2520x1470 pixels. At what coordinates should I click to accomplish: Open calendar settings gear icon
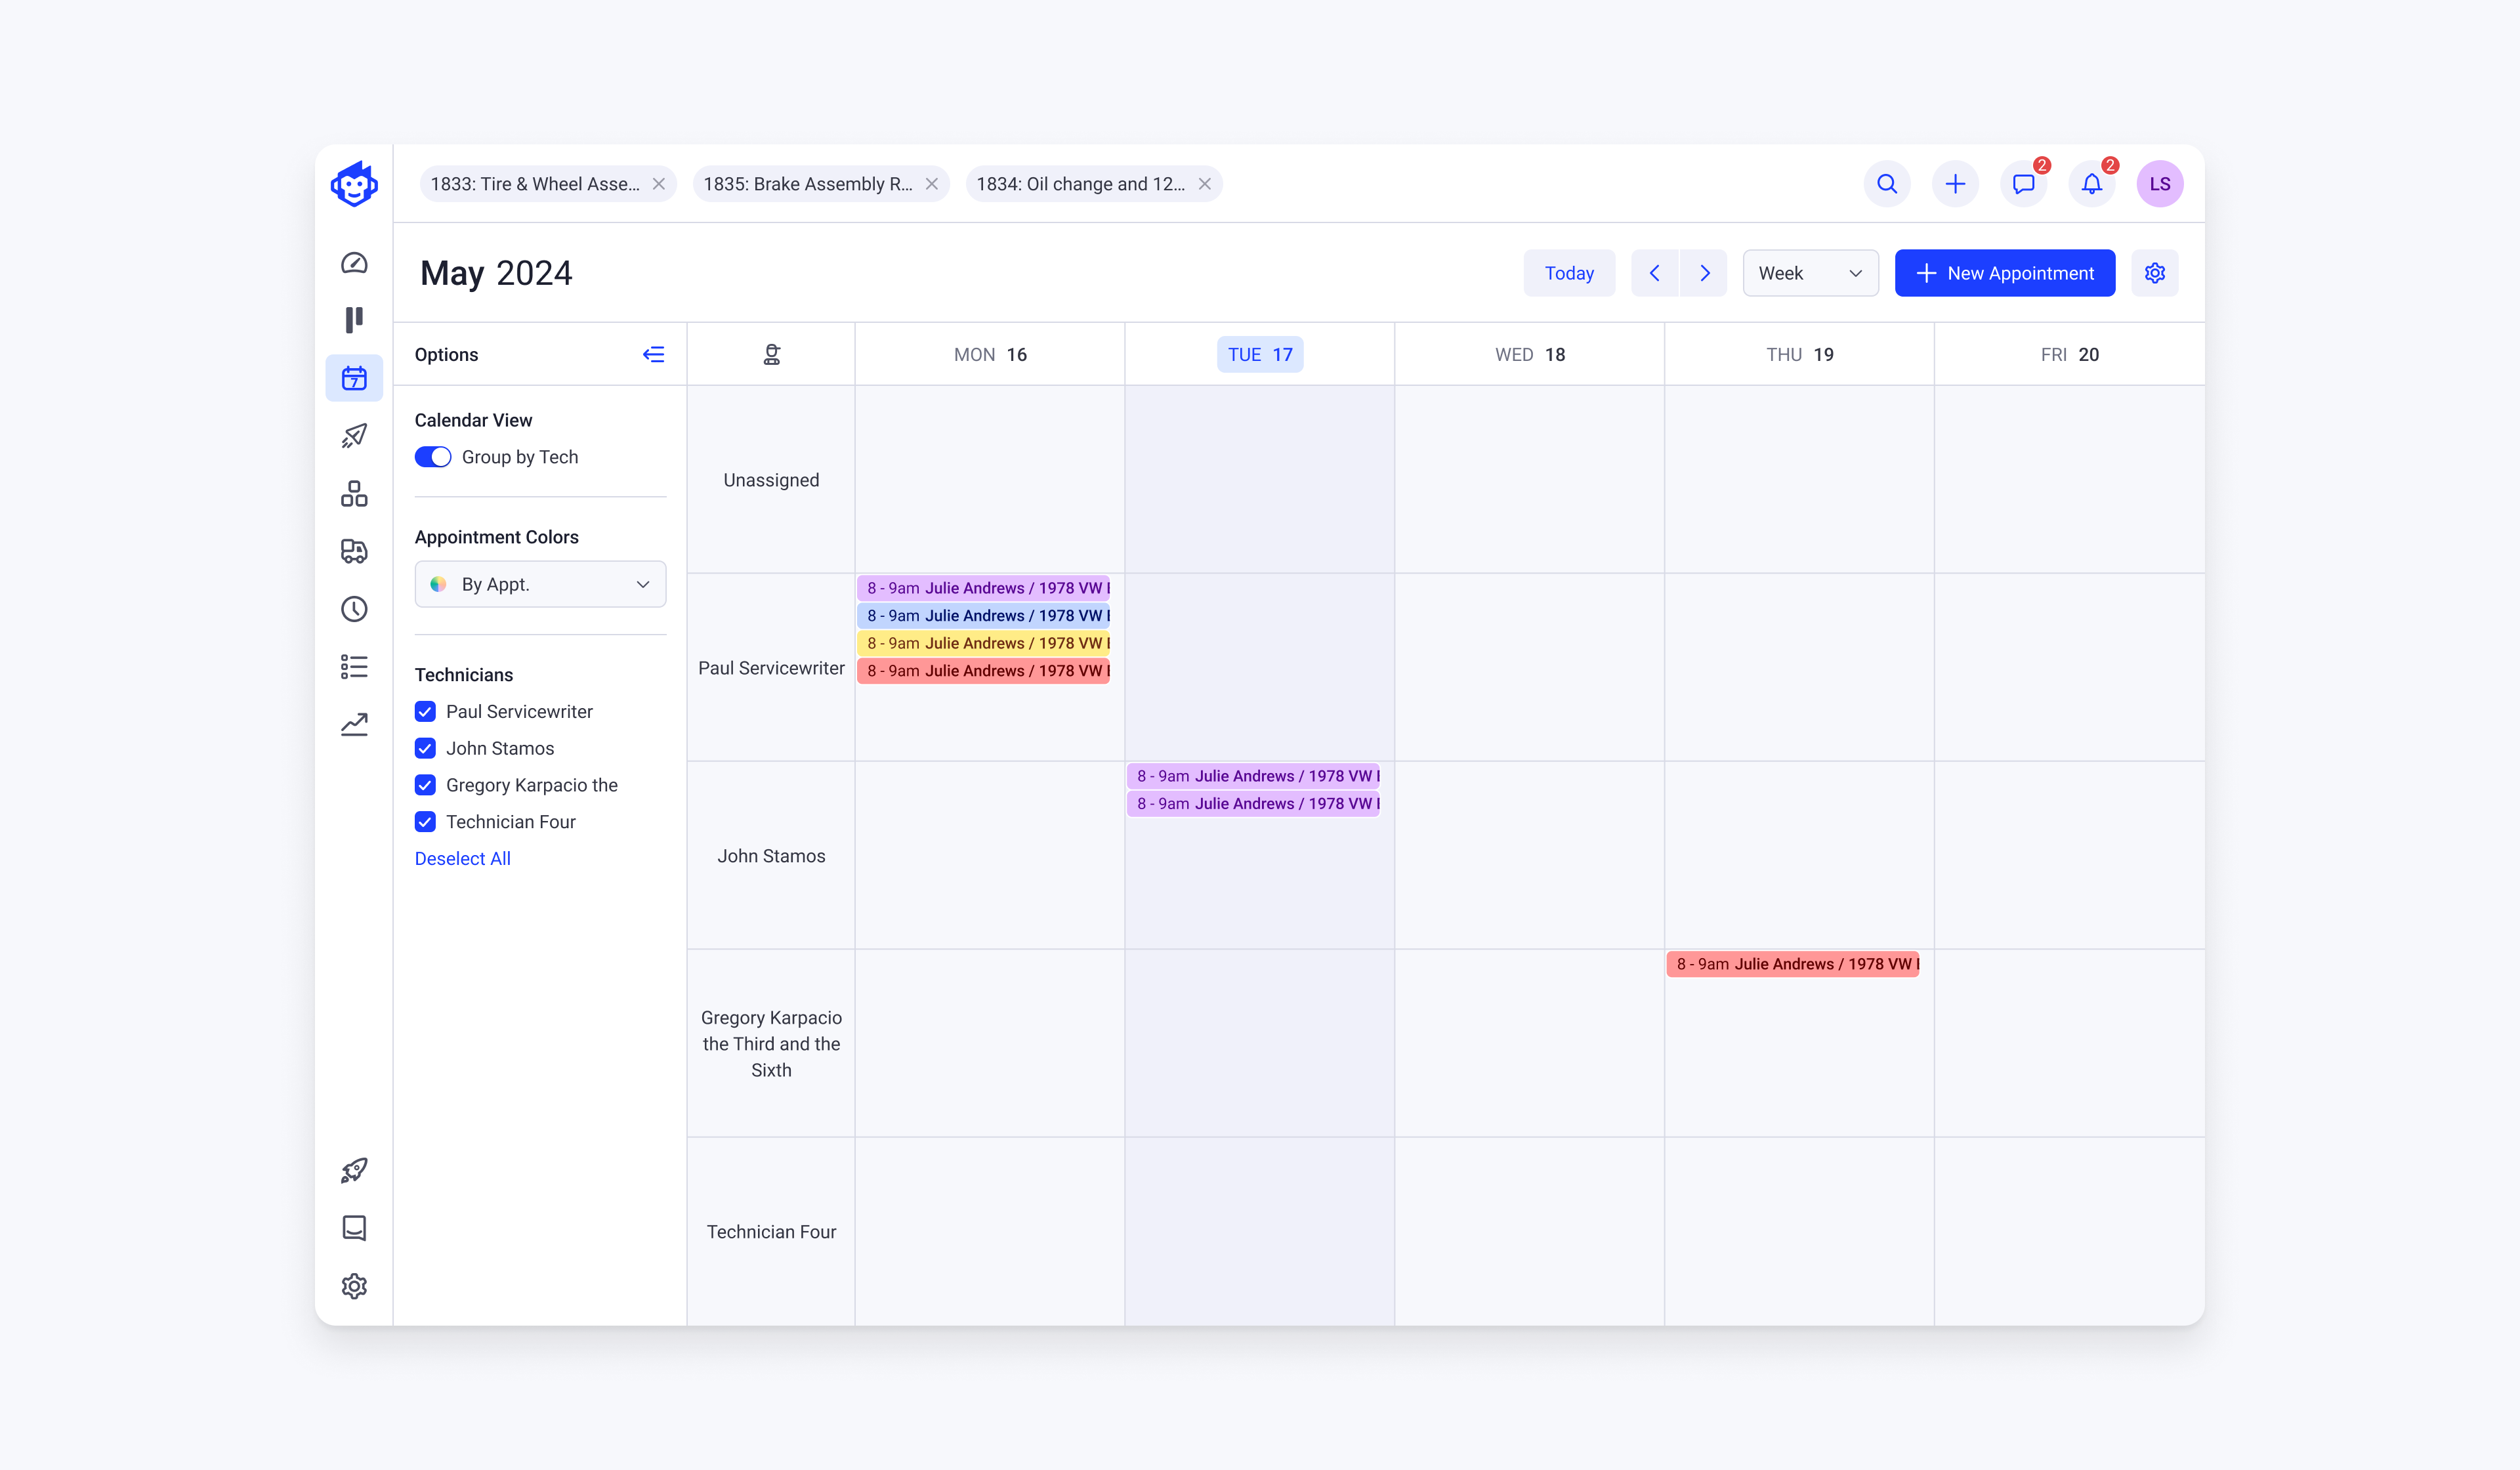(2155, 273)
